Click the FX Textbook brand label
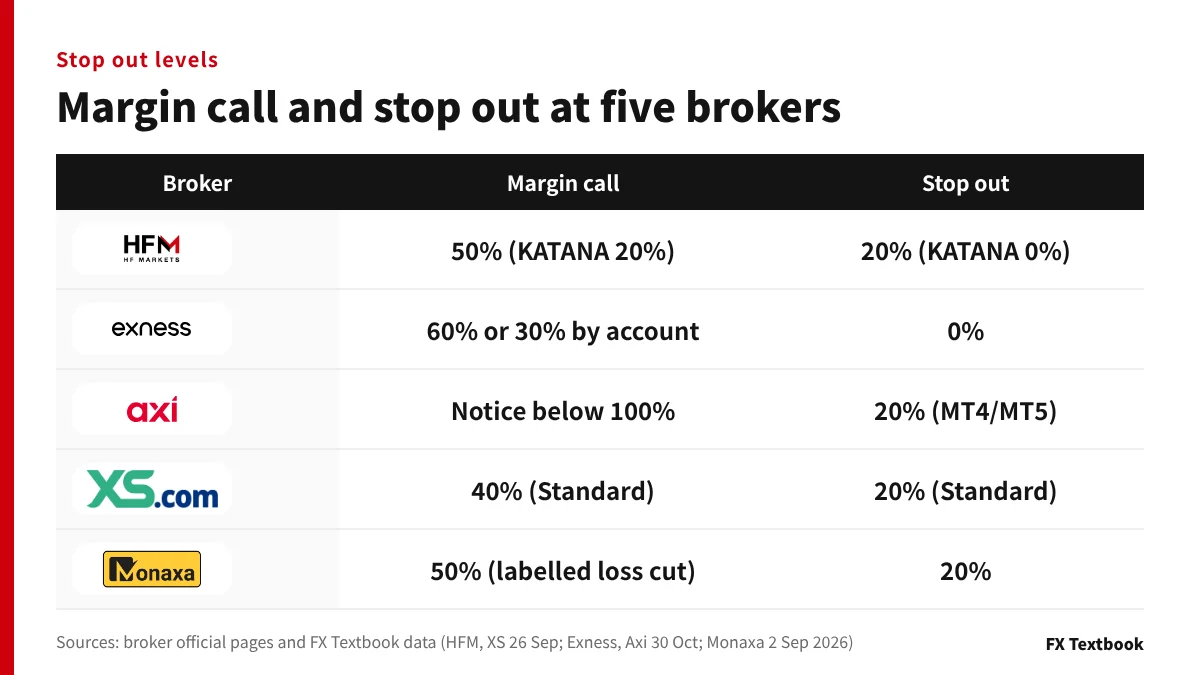Screen dimensions: 1200x675 click(x=1094, y=643)
